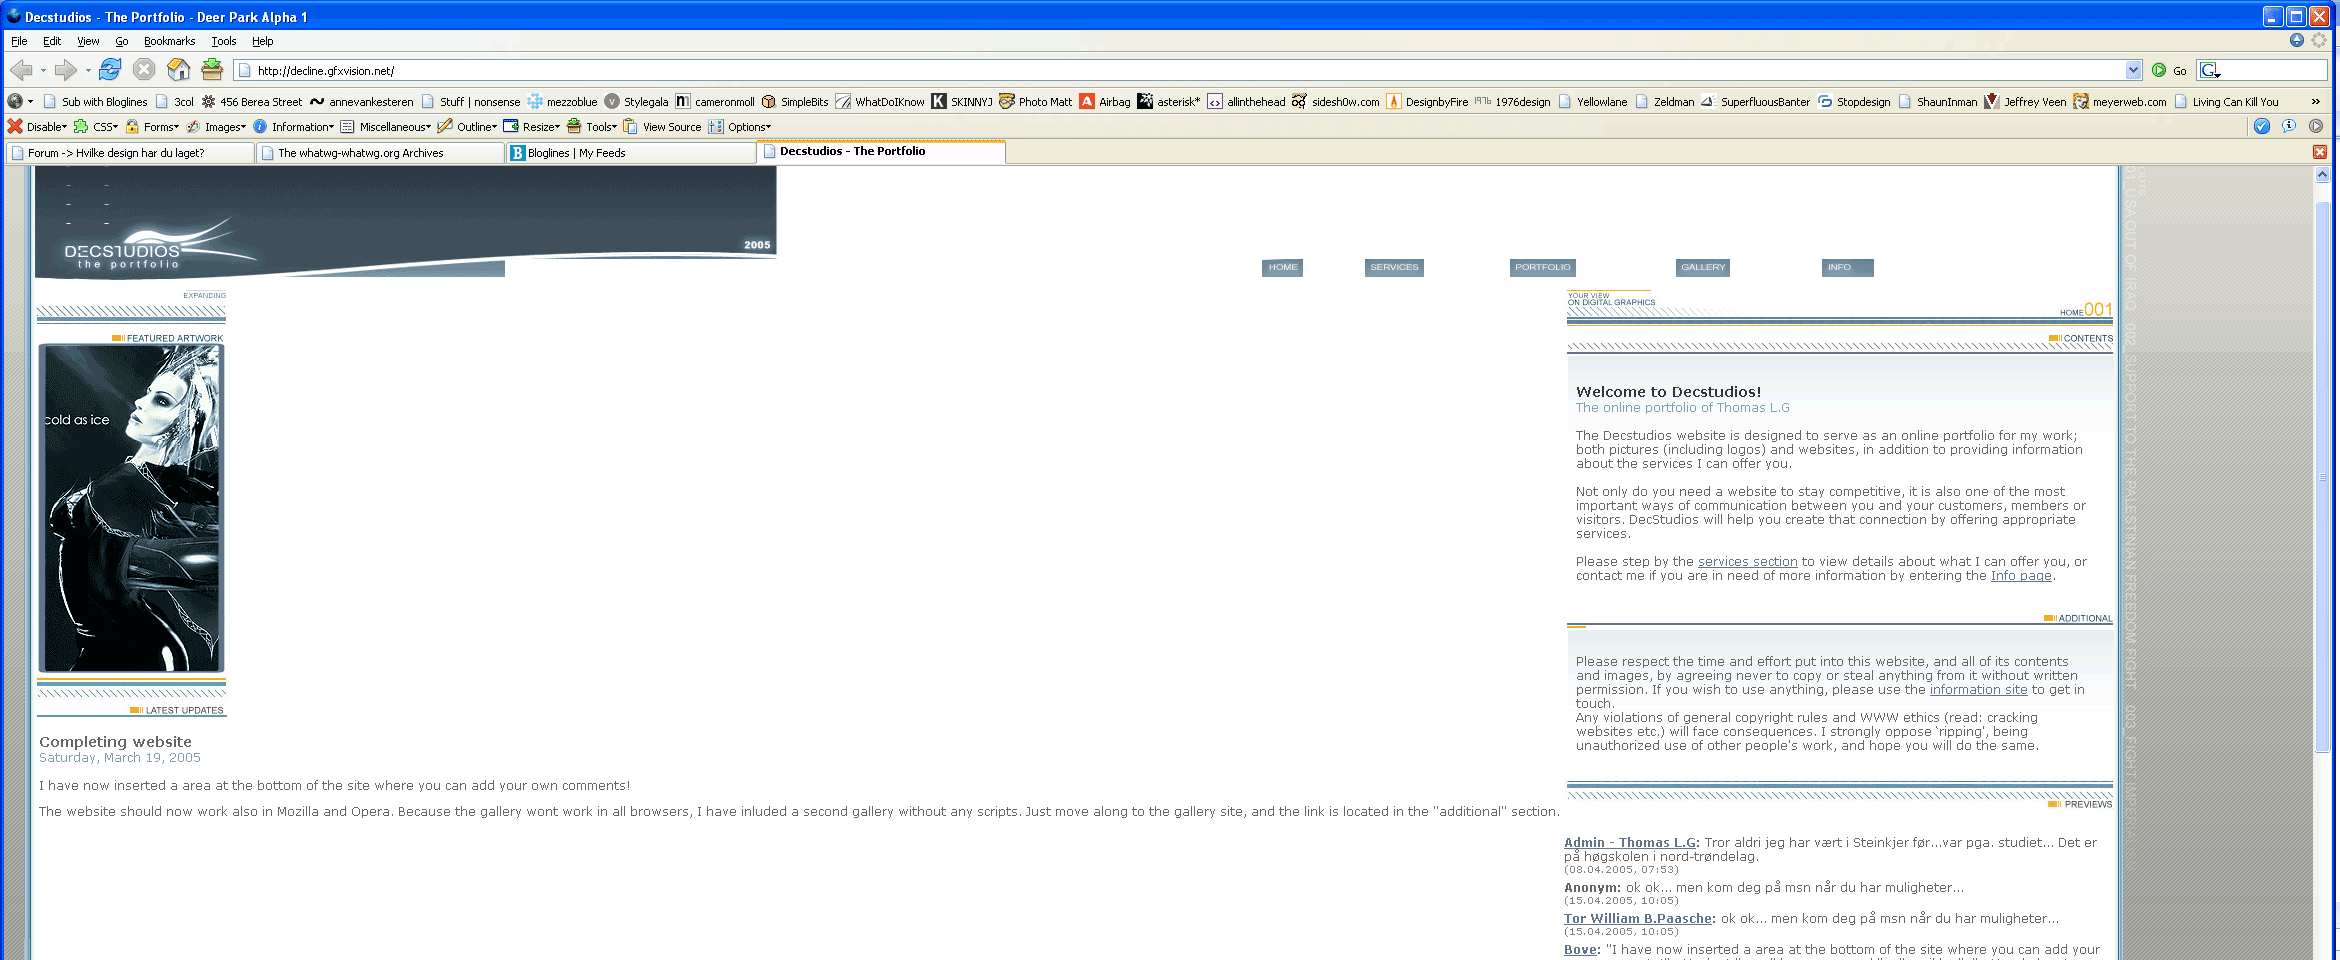Open the Jeffrey Veen bookmark
This screenshot has height=960, width=2340.
2025,102
